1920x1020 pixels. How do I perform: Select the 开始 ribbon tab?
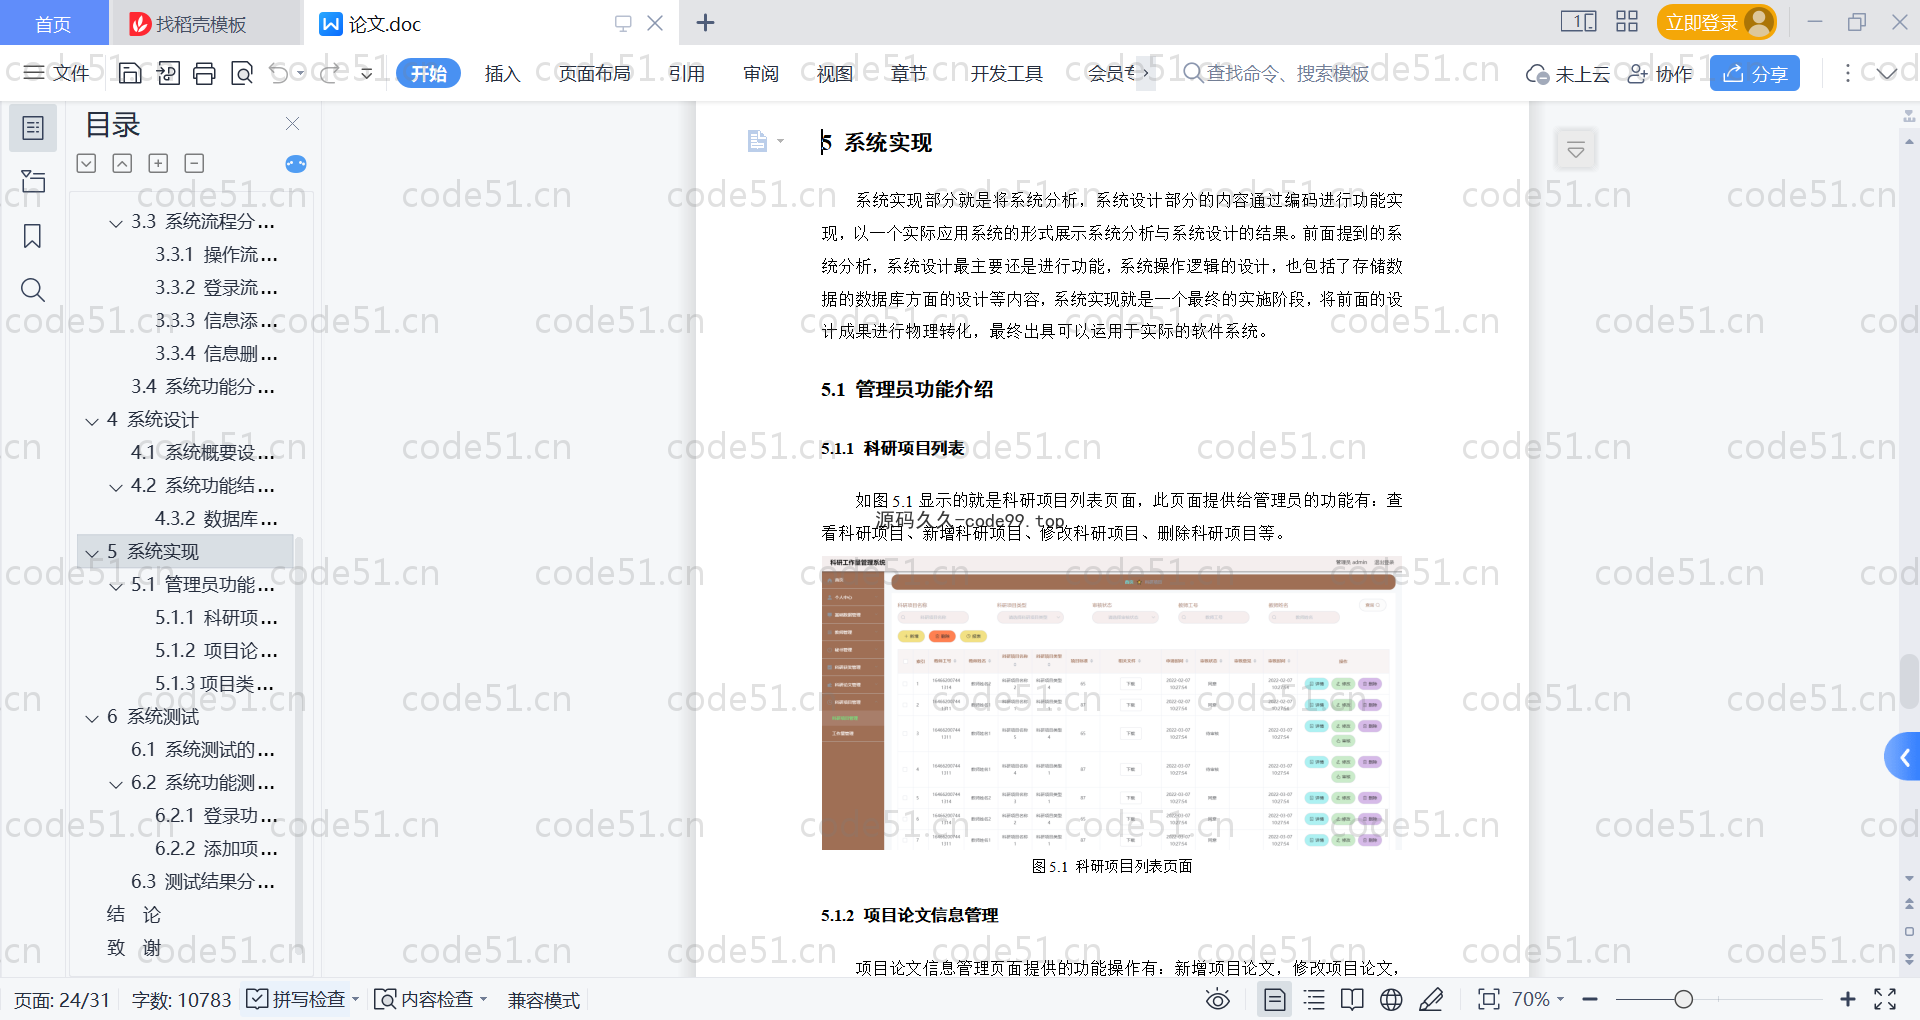point(429,73)
